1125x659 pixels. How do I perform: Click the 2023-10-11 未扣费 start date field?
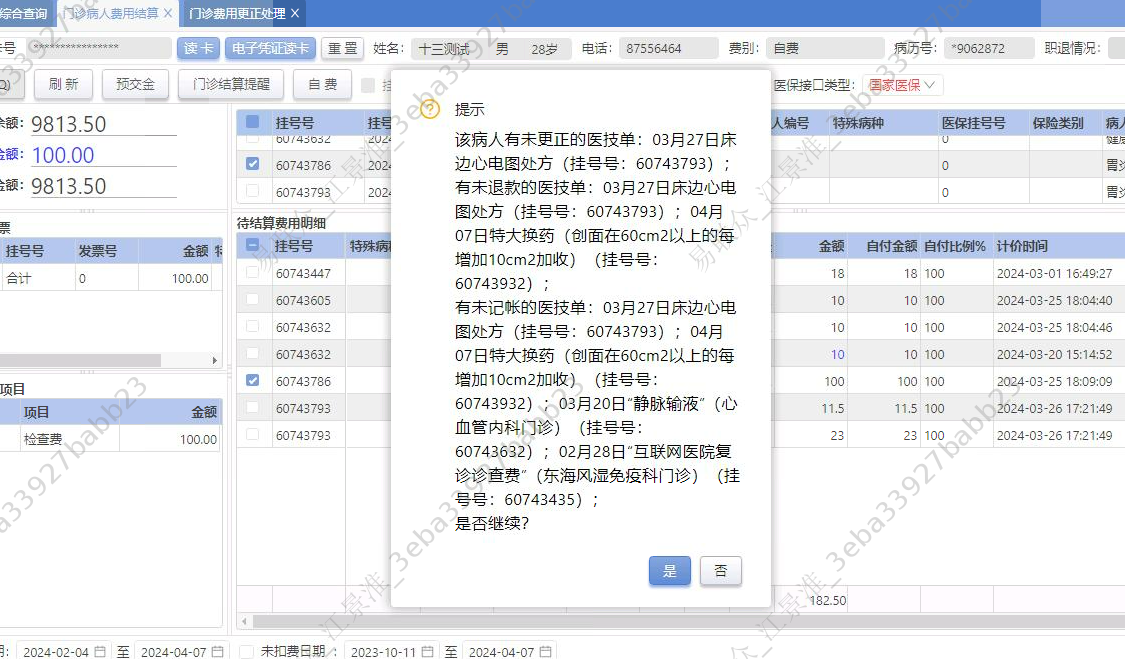coord(391,651)
